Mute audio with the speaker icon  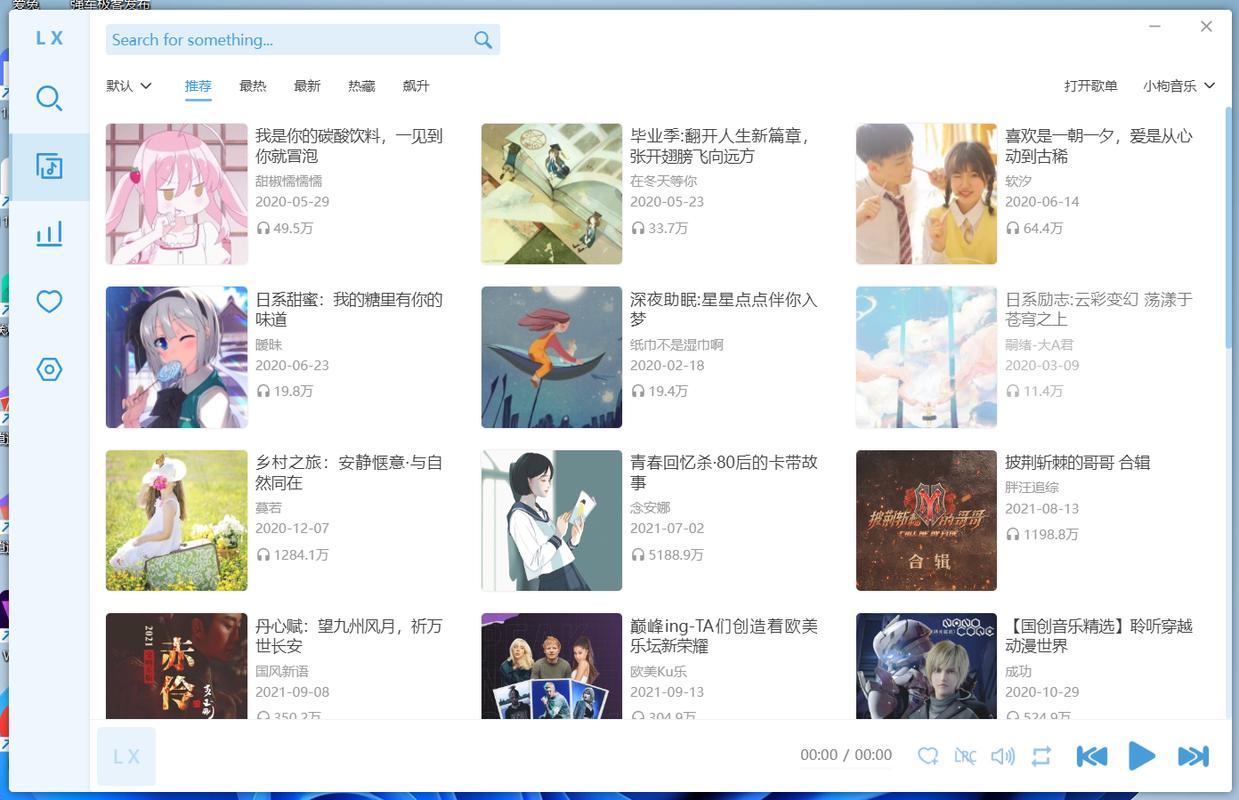point(1002,756)
